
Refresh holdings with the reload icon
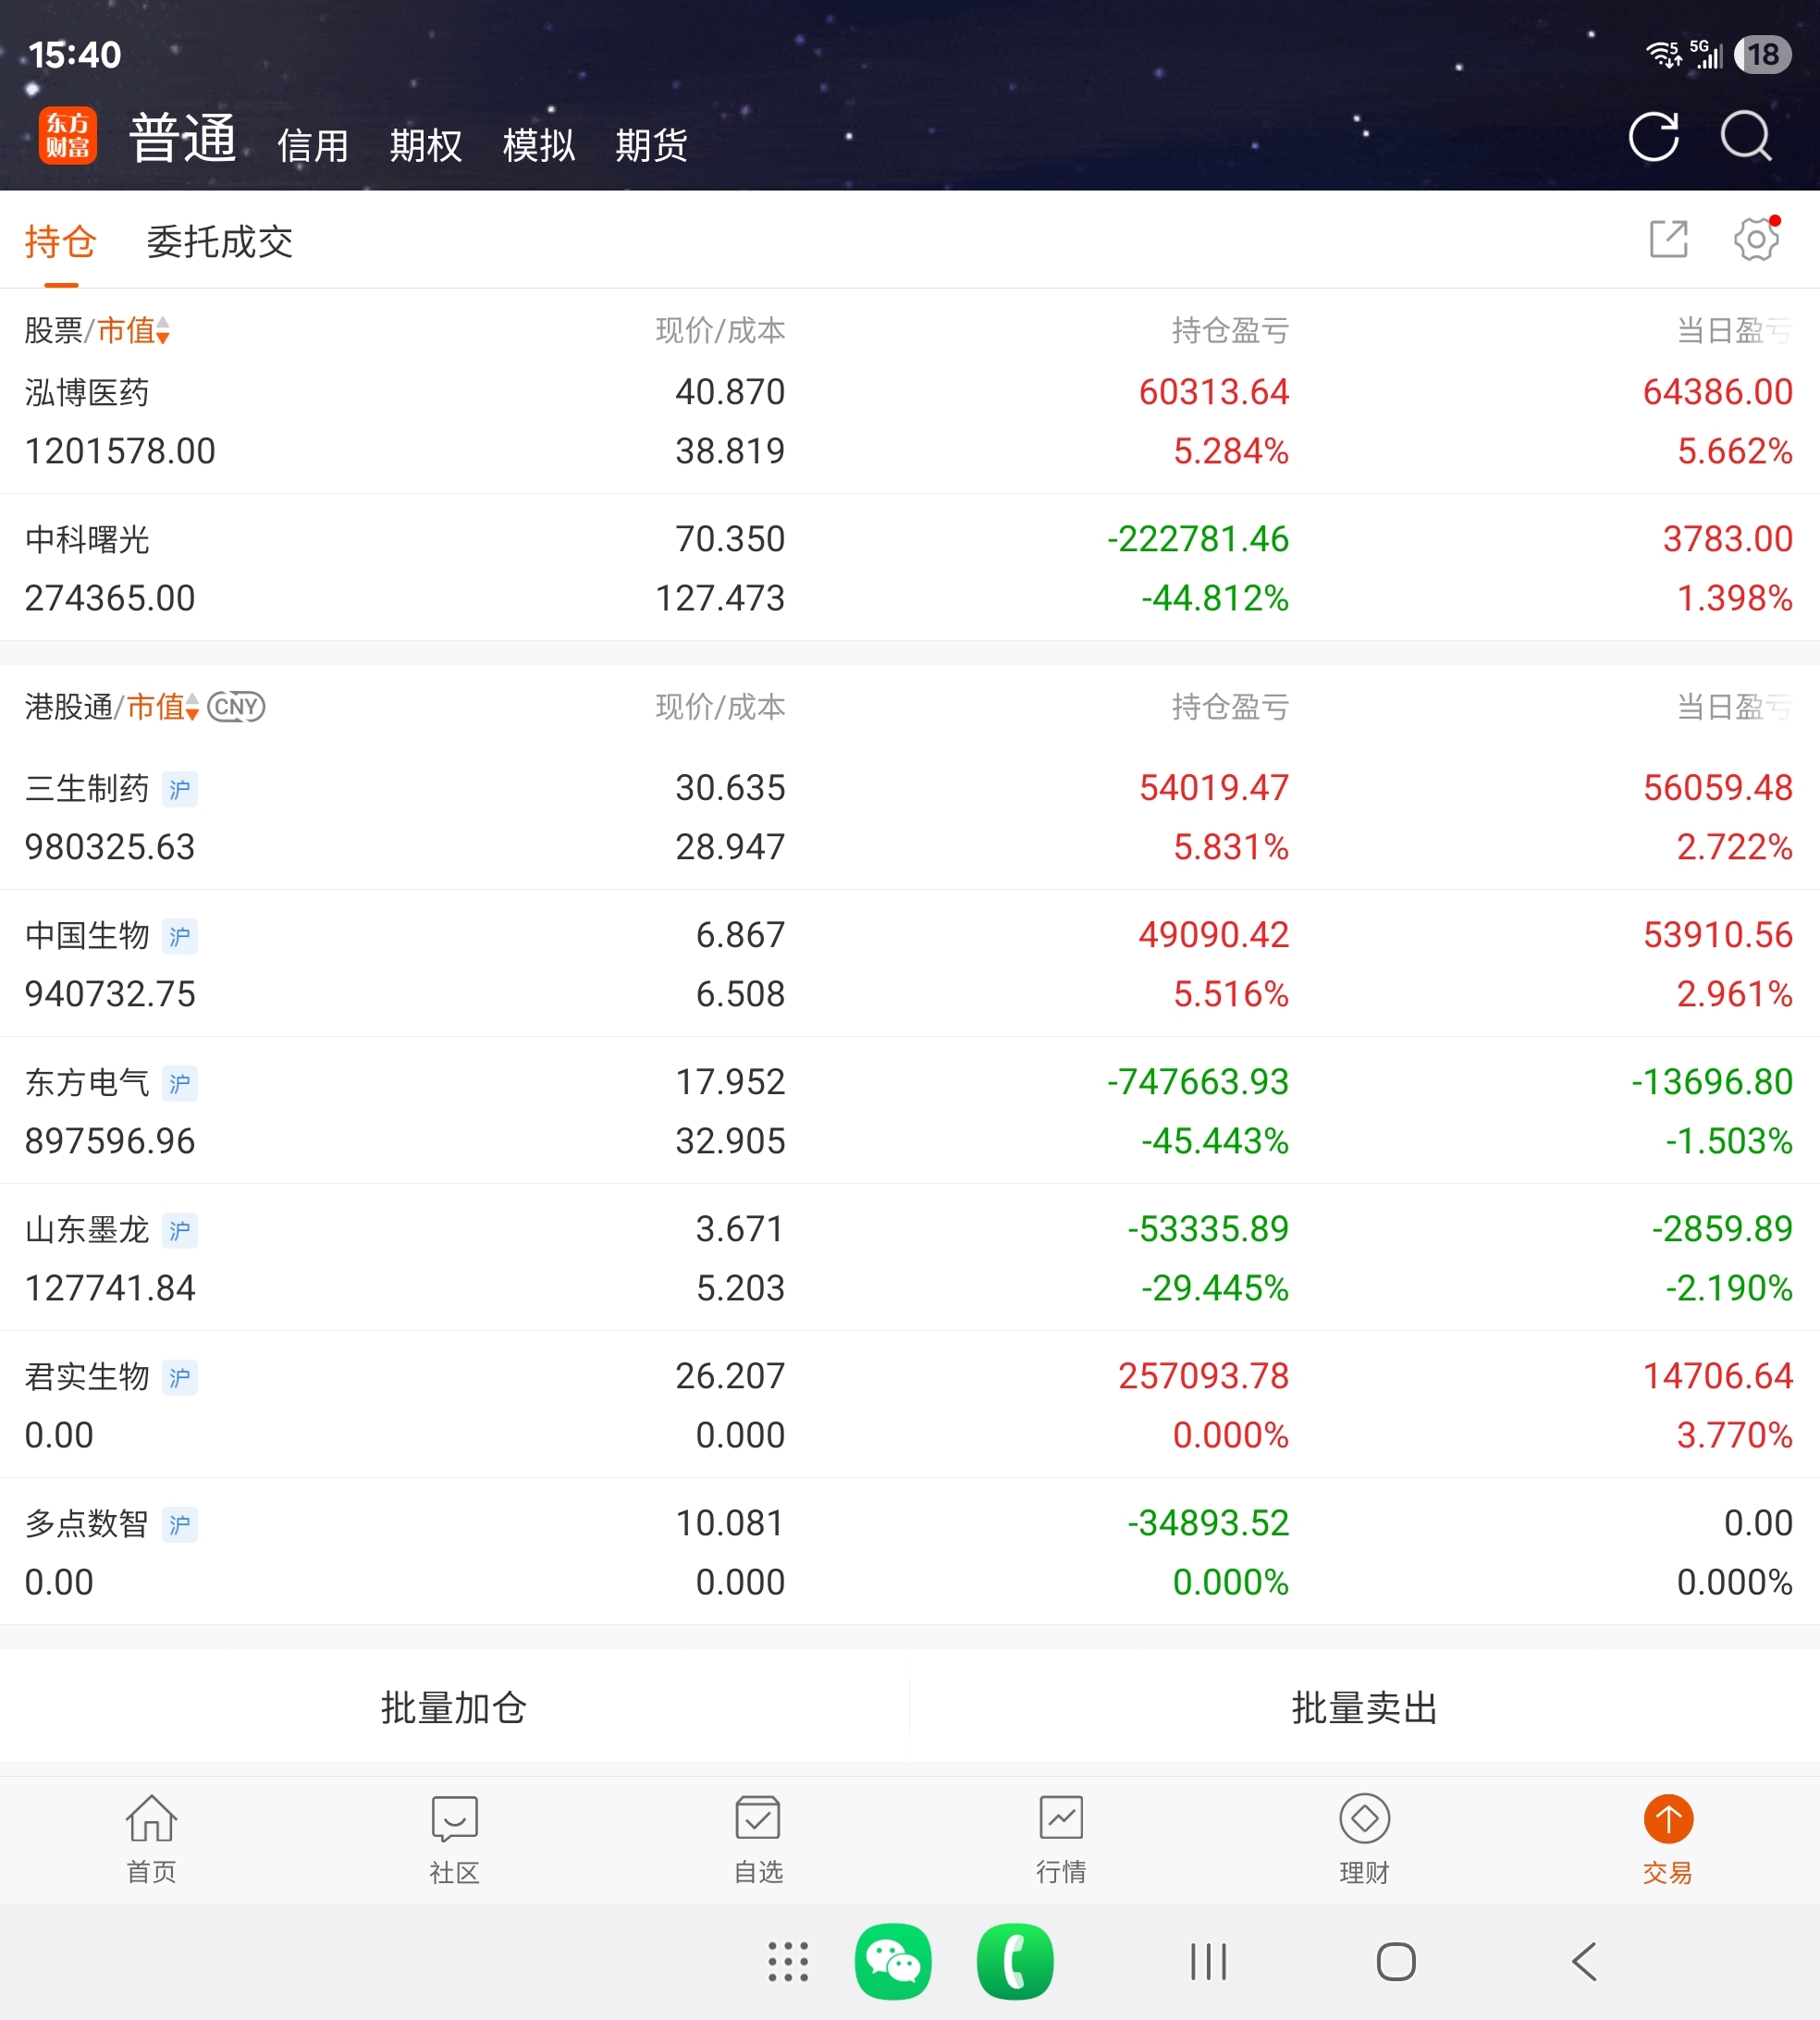click(1654, 136)
